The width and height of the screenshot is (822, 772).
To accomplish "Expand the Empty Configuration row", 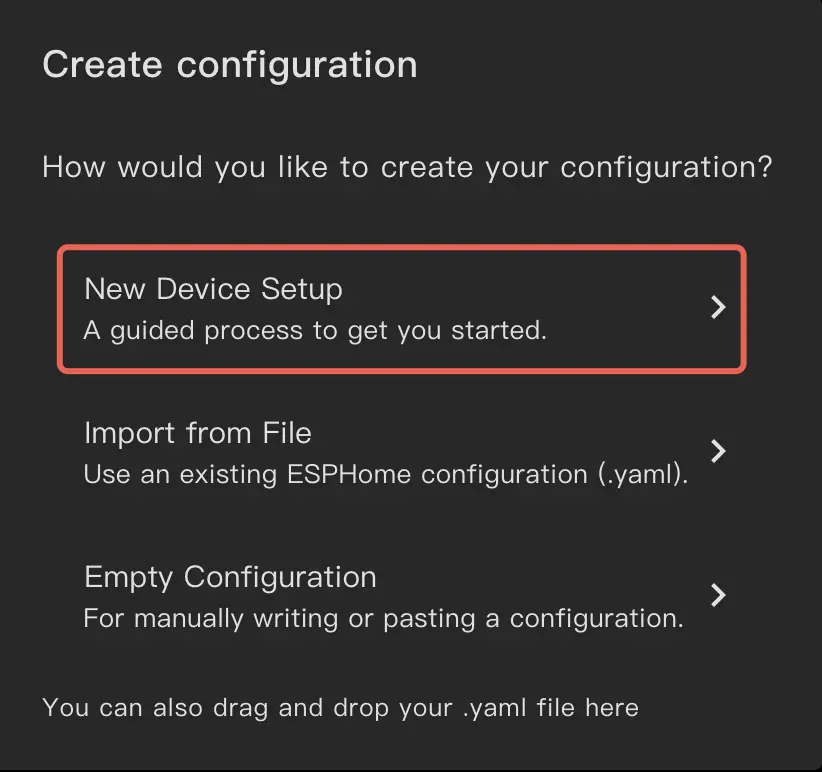I will (x=717, y=595).
